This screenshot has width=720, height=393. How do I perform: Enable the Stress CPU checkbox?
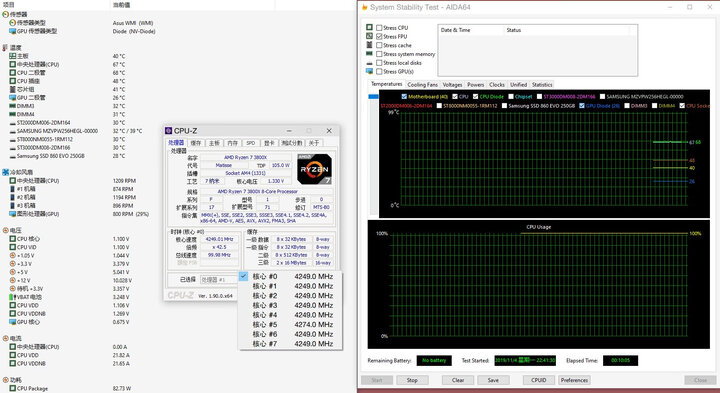click(379, 28)
